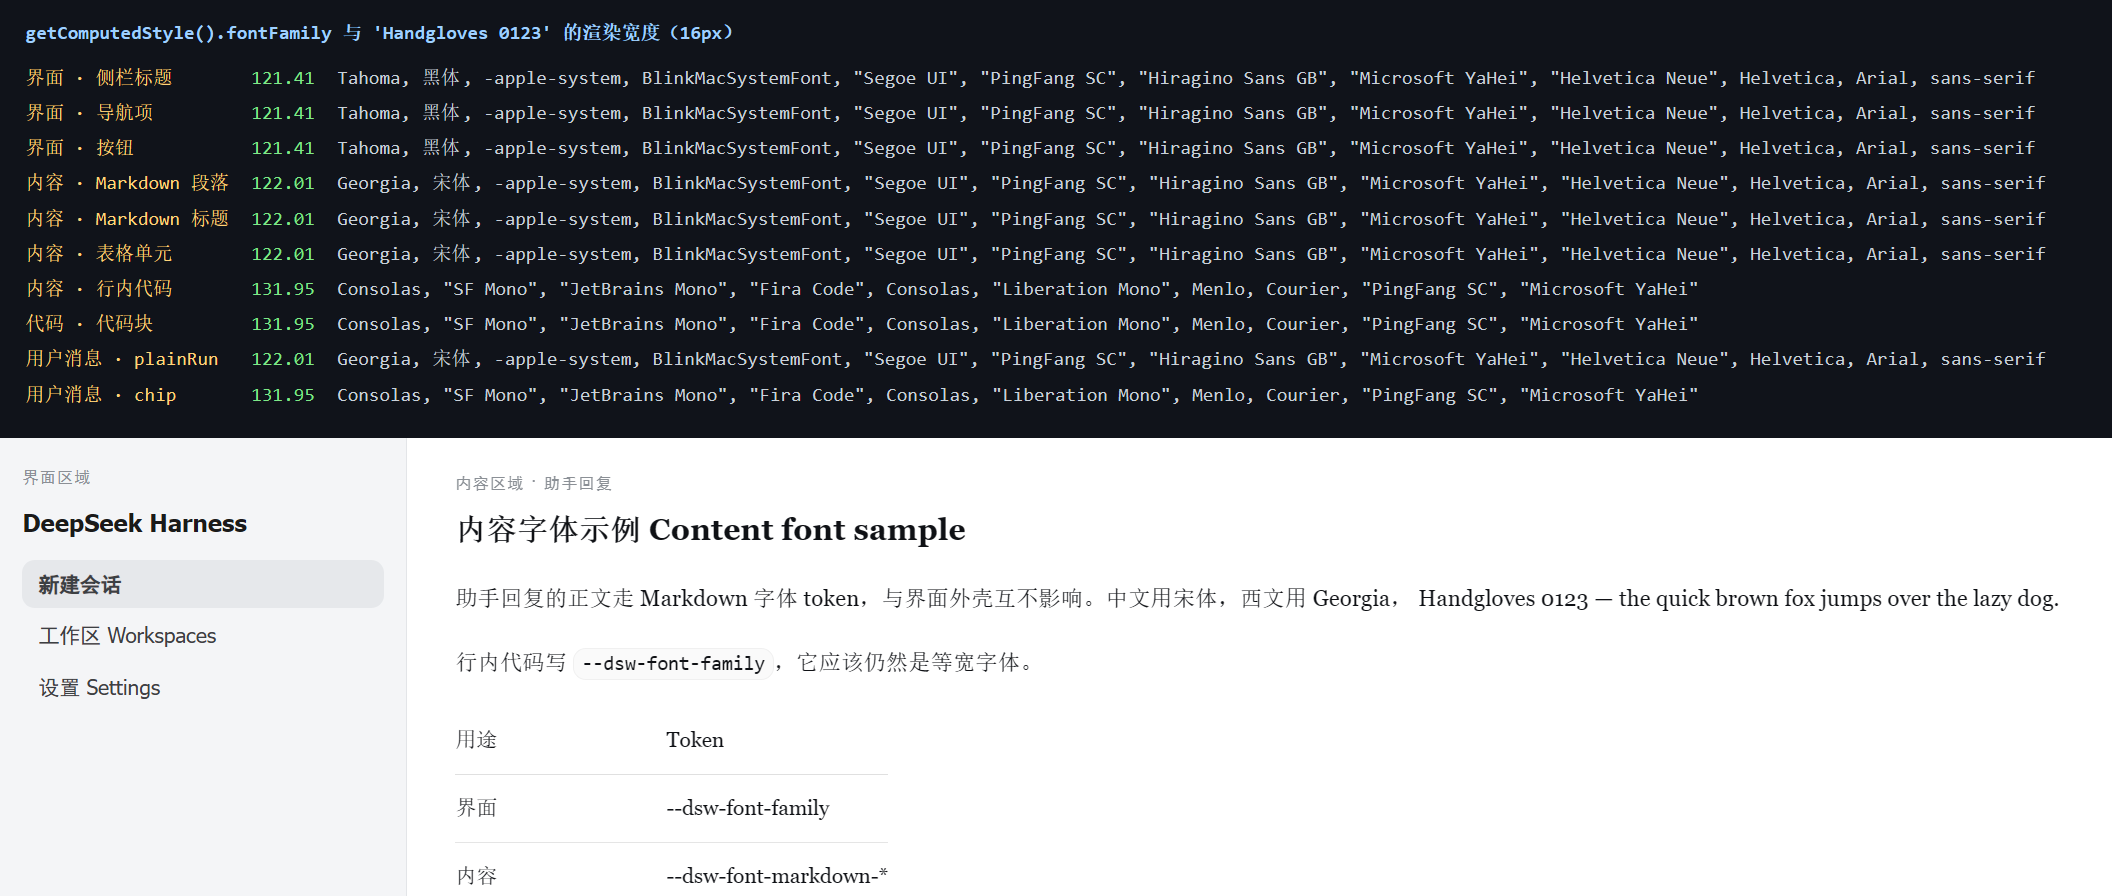Screen dimensions: 2112x896
Task: Click width value 131.95 in the 用户消息 · chip row
Action: tap(283, 395)
